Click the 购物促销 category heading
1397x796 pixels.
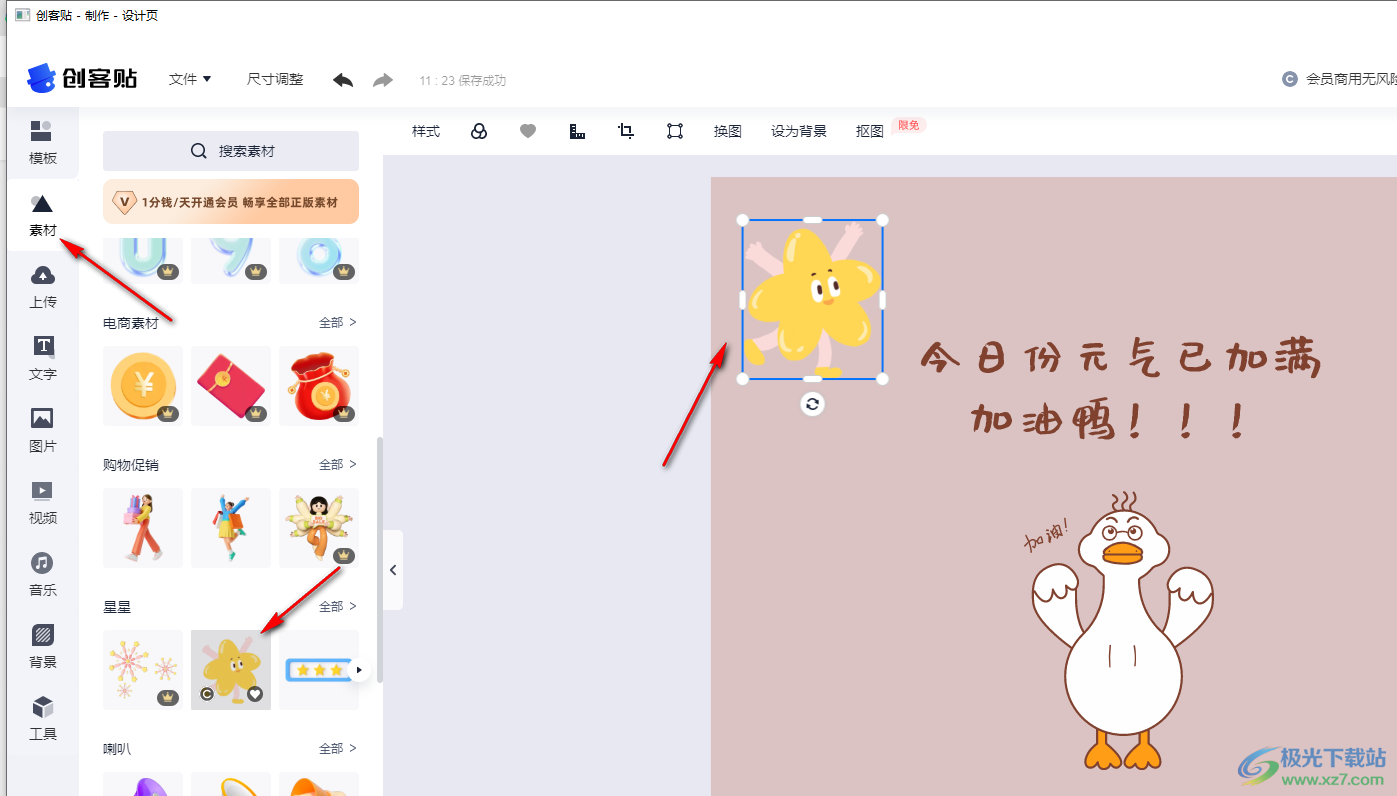click(x=131, y=465)
